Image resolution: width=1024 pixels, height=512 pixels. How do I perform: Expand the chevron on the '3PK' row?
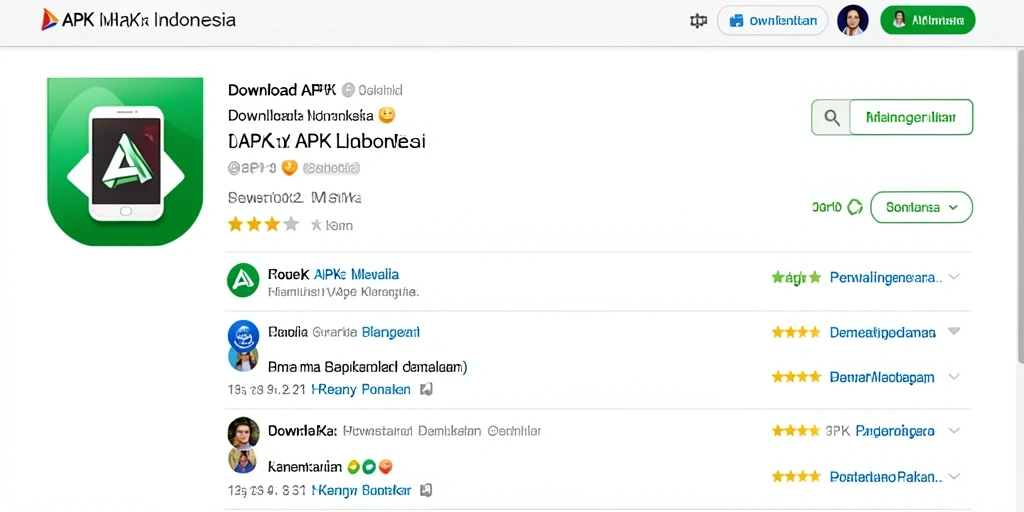pos(954,431)
